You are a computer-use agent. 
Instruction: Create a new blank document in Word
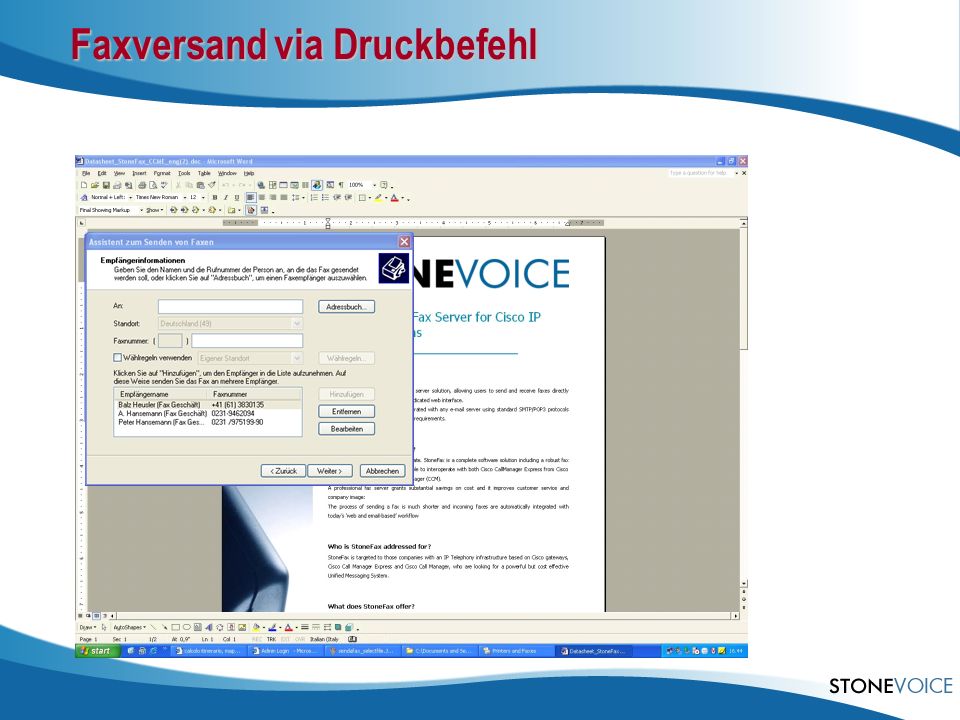tap(84, 185)
